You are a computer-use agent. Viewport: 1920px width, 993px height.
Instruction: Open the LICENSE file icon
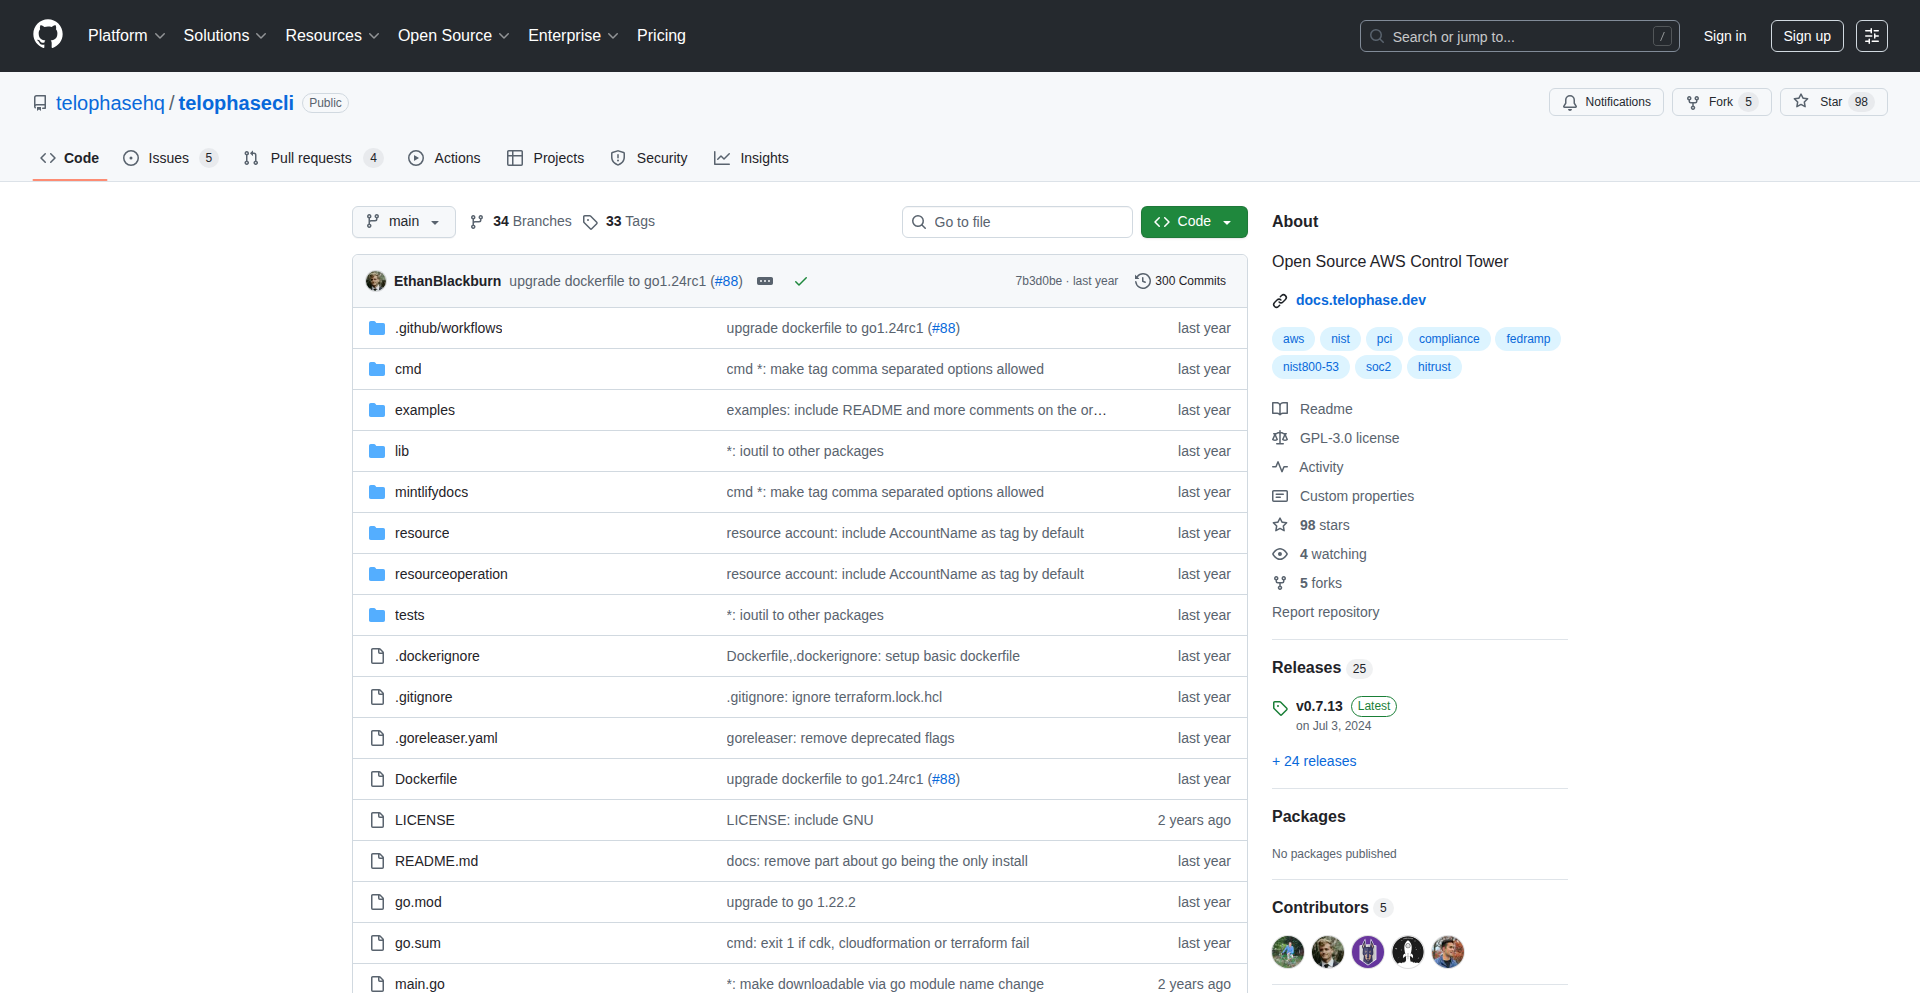(x=377, y=820)
